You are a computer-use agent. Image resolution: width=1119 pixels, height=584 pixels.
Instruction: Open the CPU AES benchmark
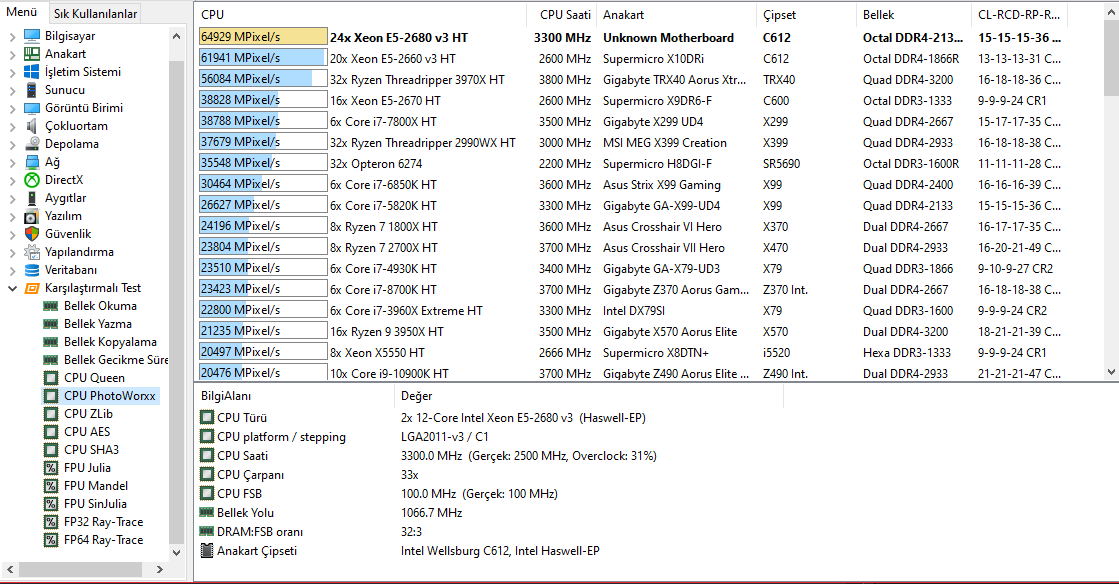[x=87, y=431]
